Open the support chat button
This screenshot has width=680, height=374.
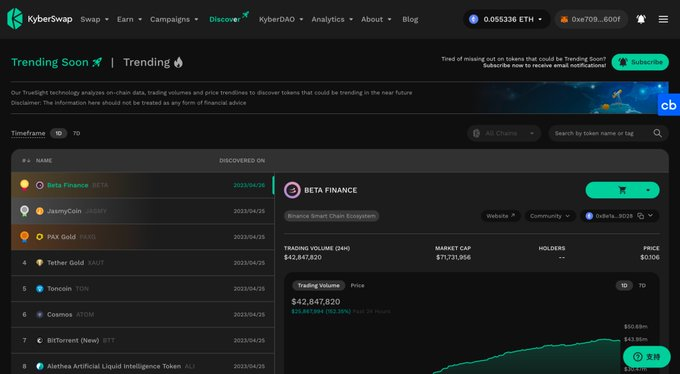pos(647,357)
